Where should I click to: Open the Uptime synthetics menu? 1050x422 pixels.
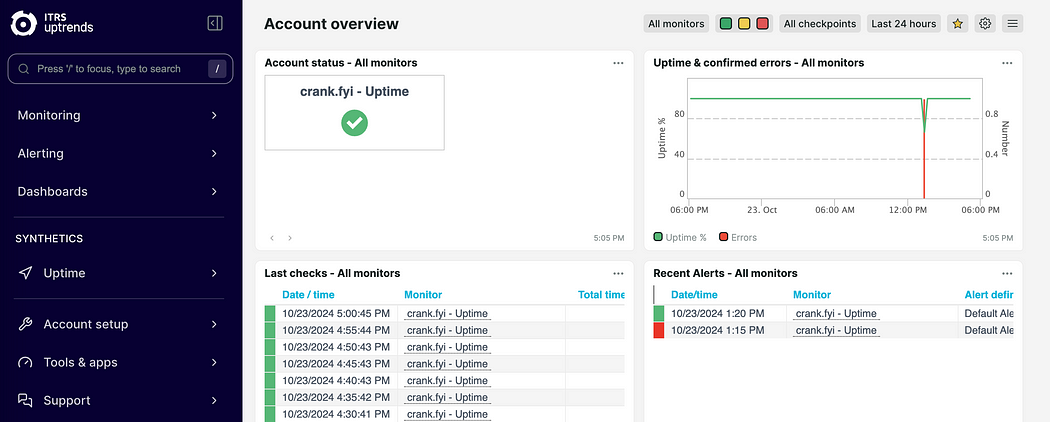(x=121, y=273)
